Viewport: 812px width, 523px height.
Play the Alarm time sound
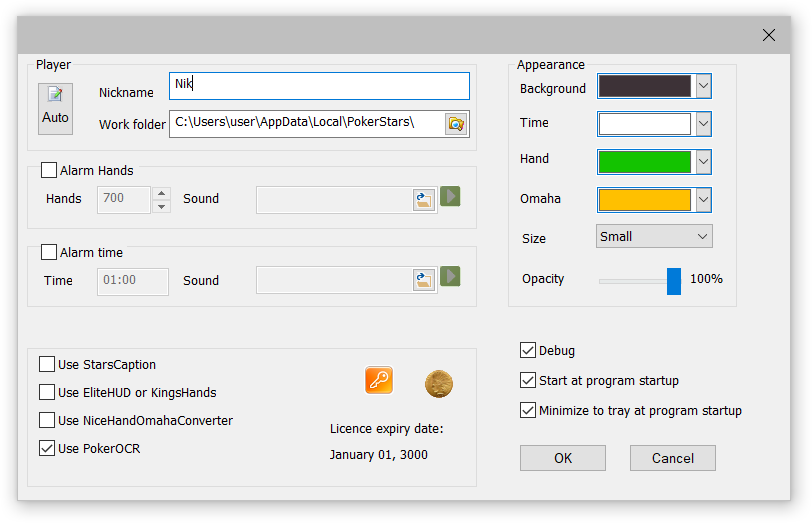point(450,277)
